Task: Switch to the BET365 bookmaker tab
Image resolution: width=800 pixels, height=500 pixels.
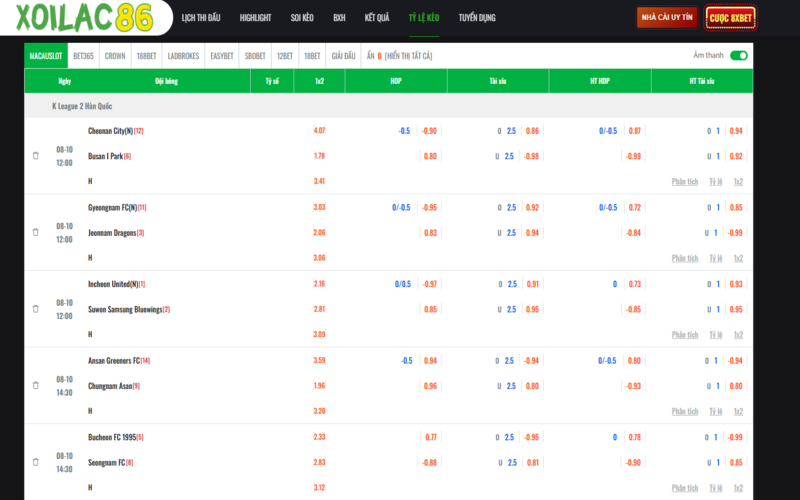Action: [83, 56]
